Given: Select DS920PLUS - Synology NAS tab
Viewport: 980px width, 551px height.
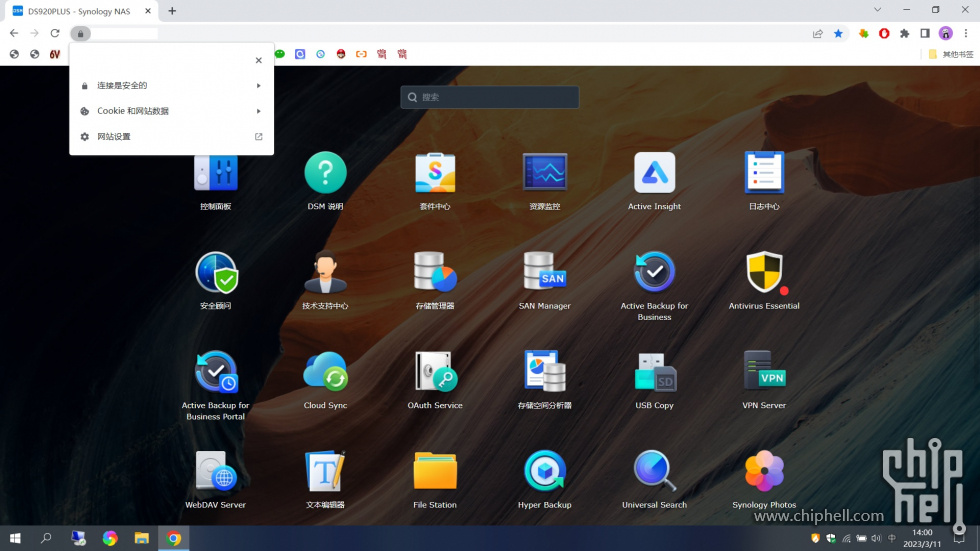Looking at the screenshot, I should pyautogui.click(x=81, y=11).
